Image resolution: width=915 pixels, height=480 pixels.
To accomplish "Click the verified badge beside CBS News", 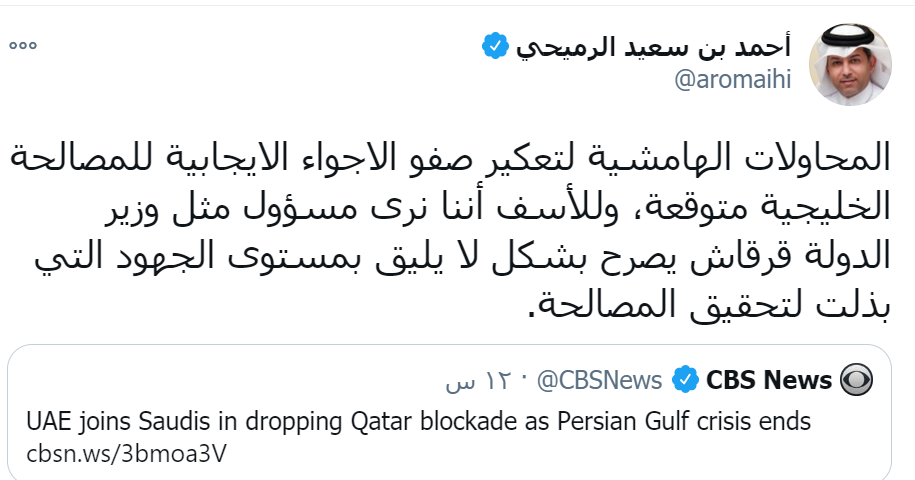I will (x=685, y=380).
